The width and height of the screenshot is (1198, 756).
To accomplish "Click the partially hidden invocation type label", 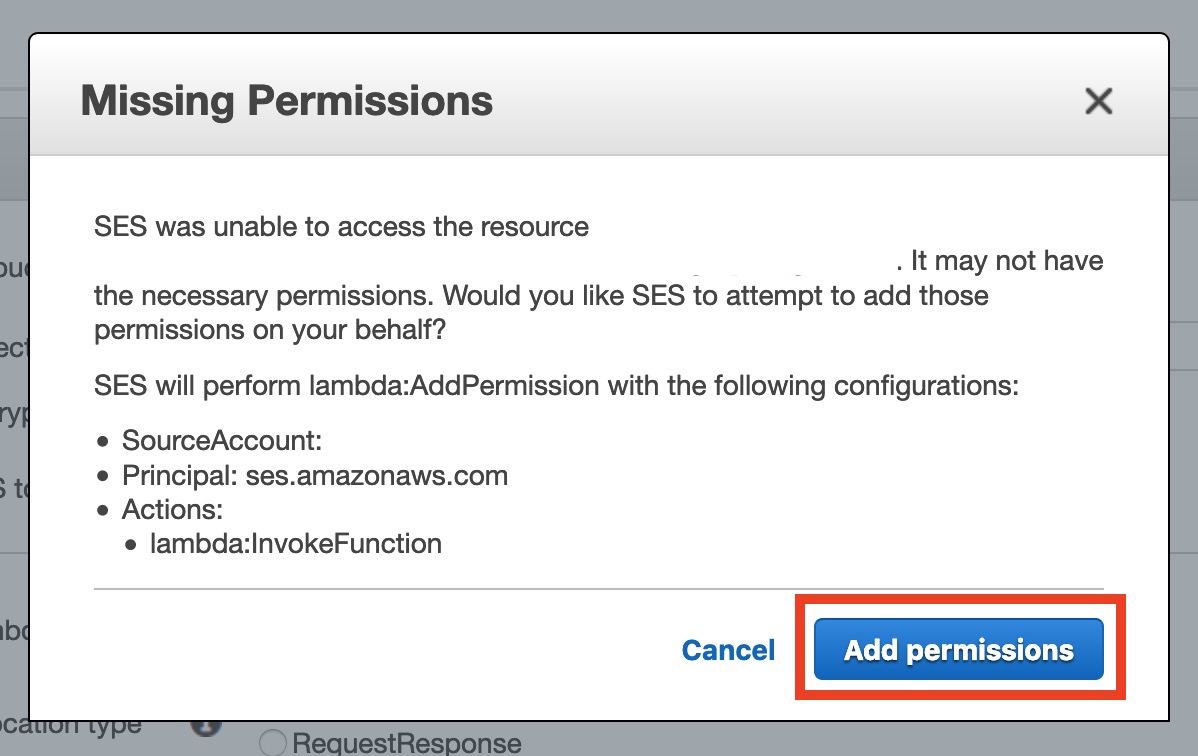I will [x=70, y=726].
